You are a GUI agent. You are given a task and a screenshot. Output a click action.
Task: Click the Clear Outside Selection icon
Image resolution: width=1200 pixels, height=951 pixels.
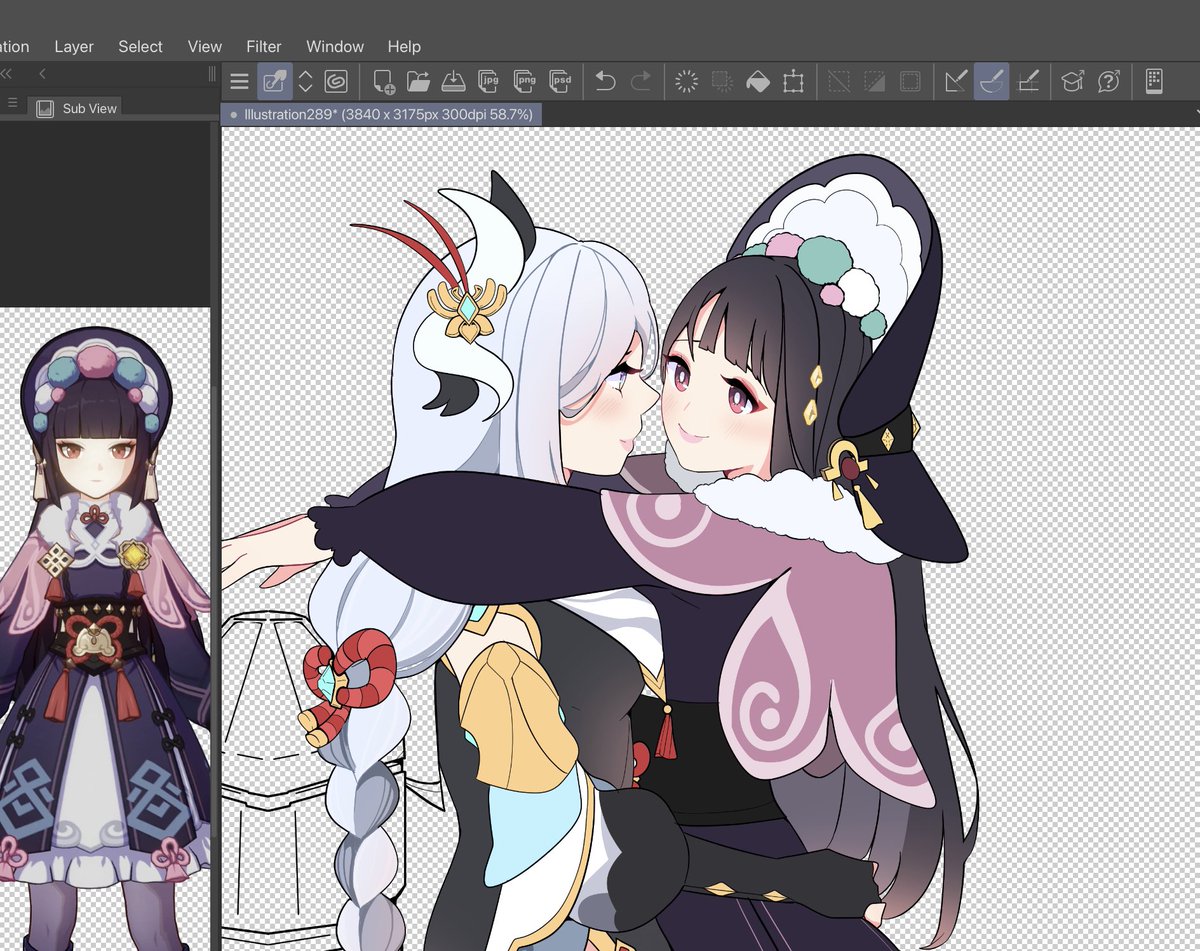[x=722, y=82]
